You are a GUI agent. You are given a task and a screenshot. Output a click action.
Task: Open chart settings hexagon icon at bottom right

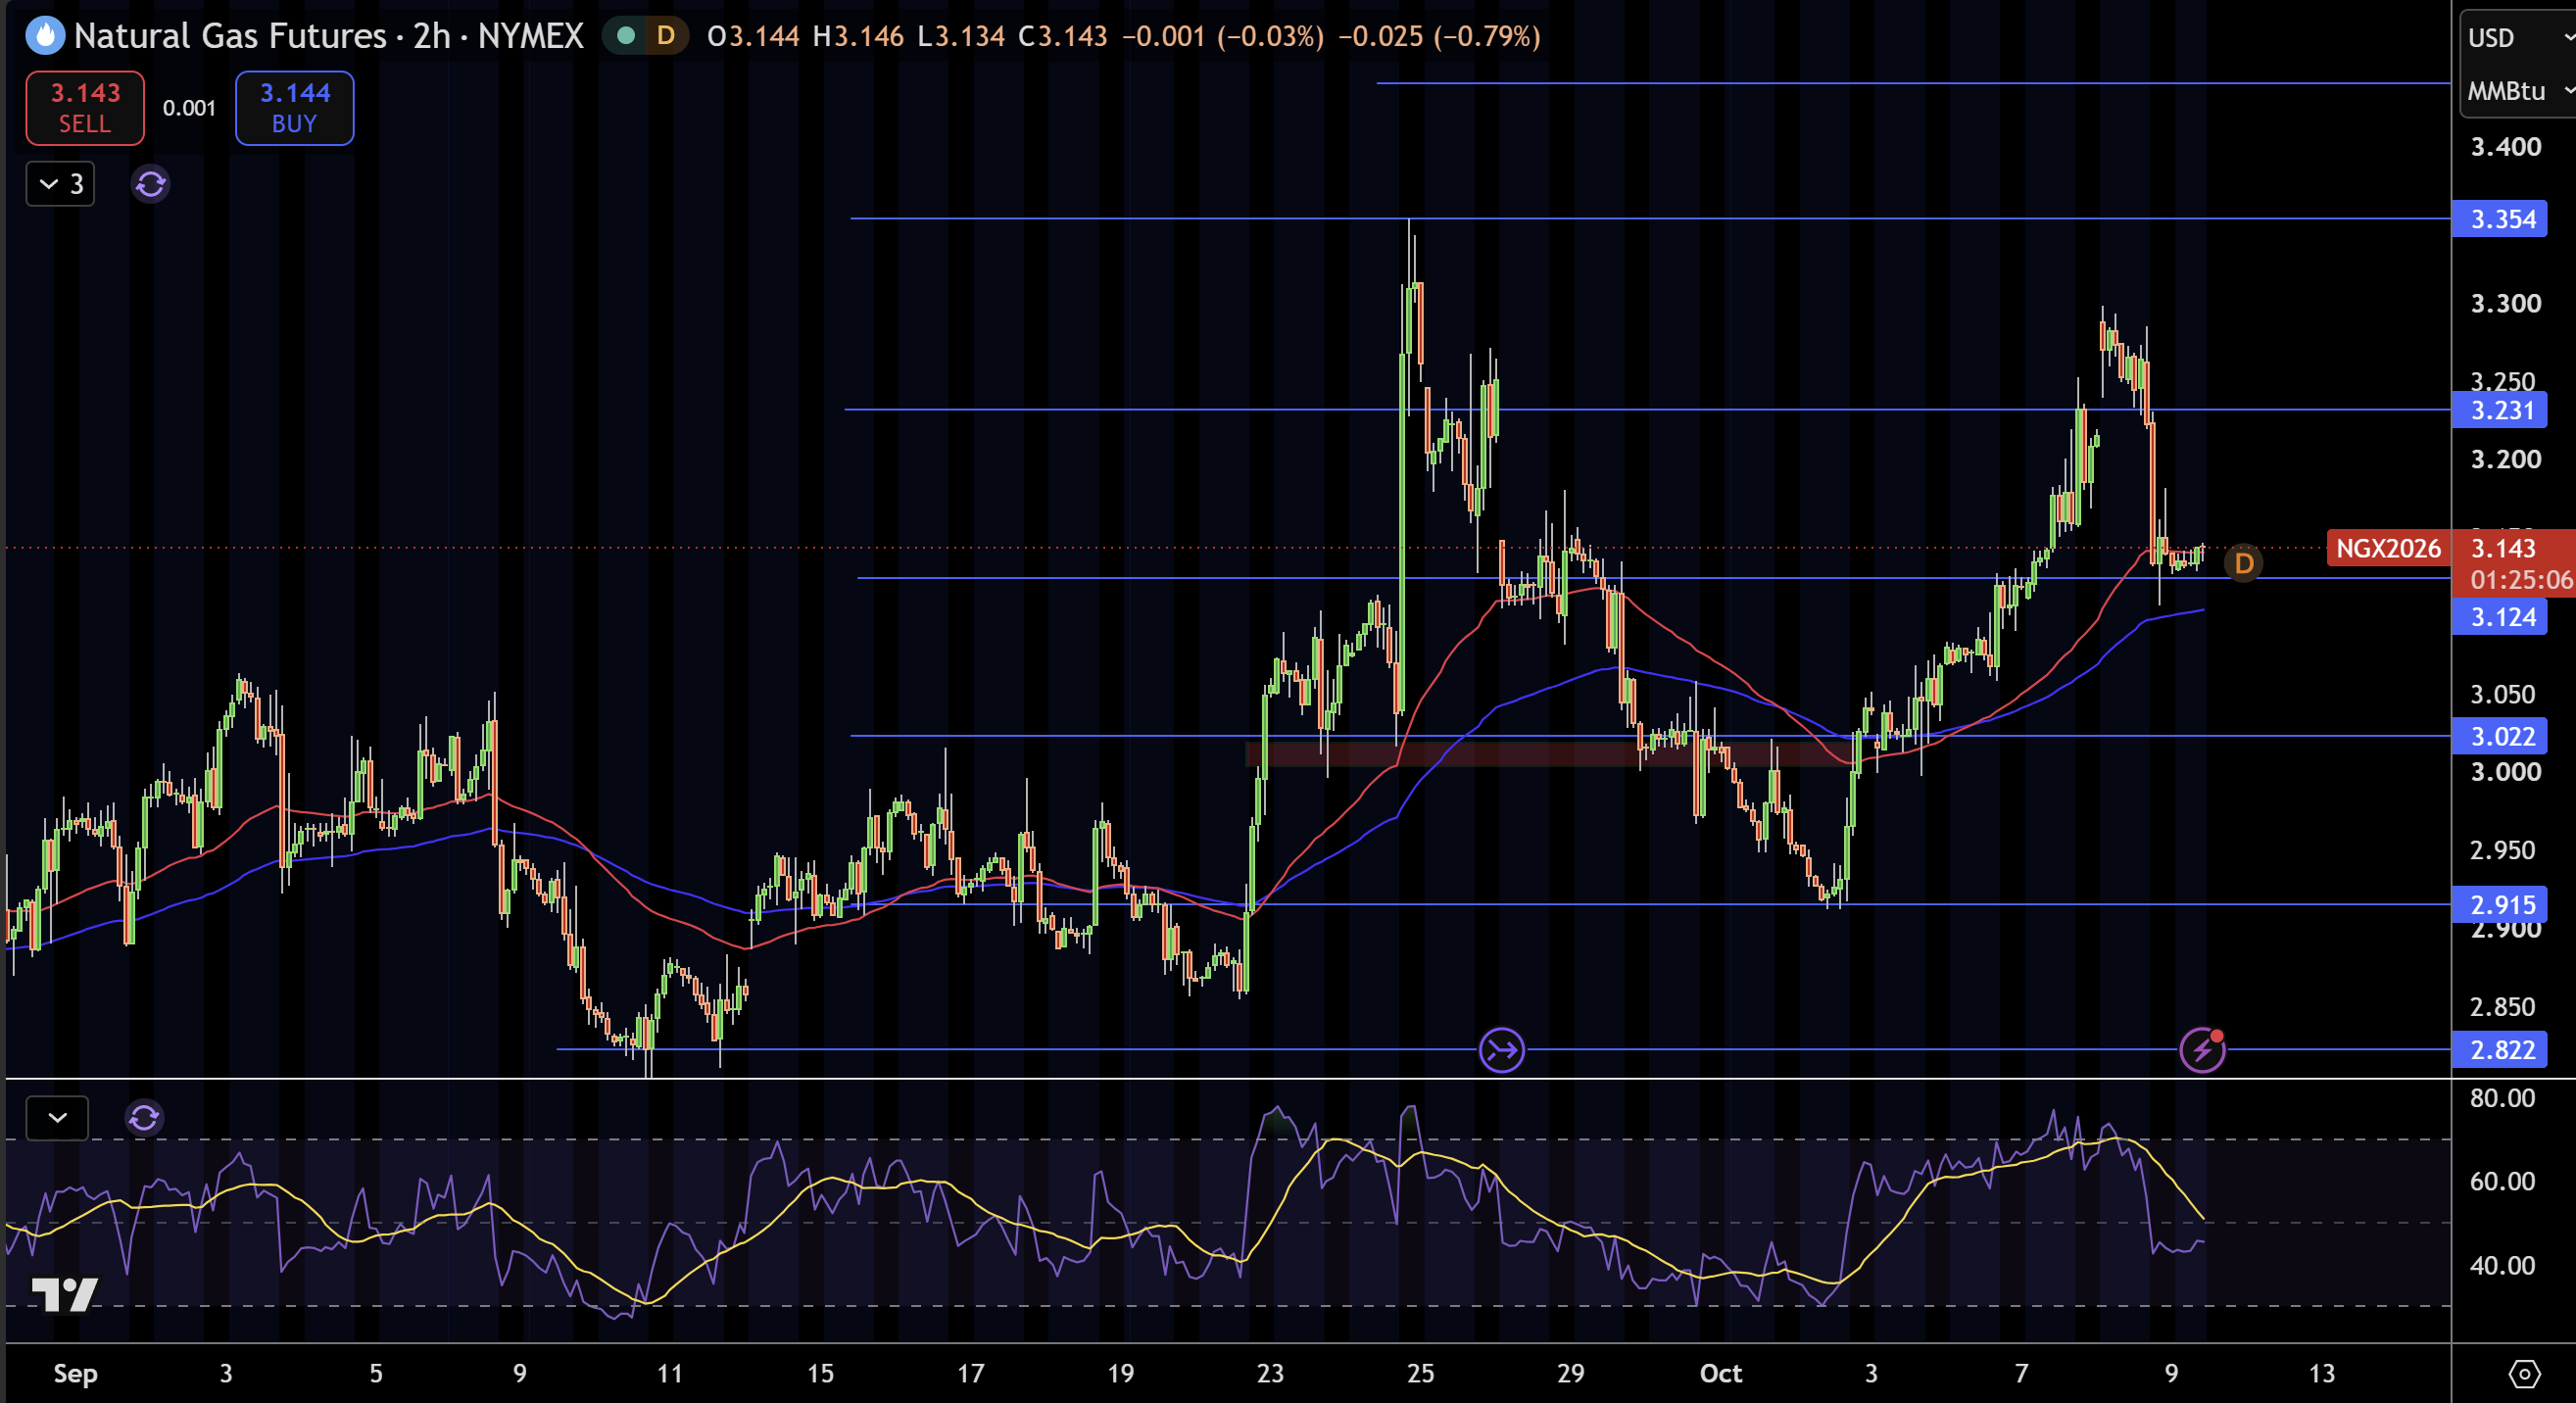coord(2524,1373)
